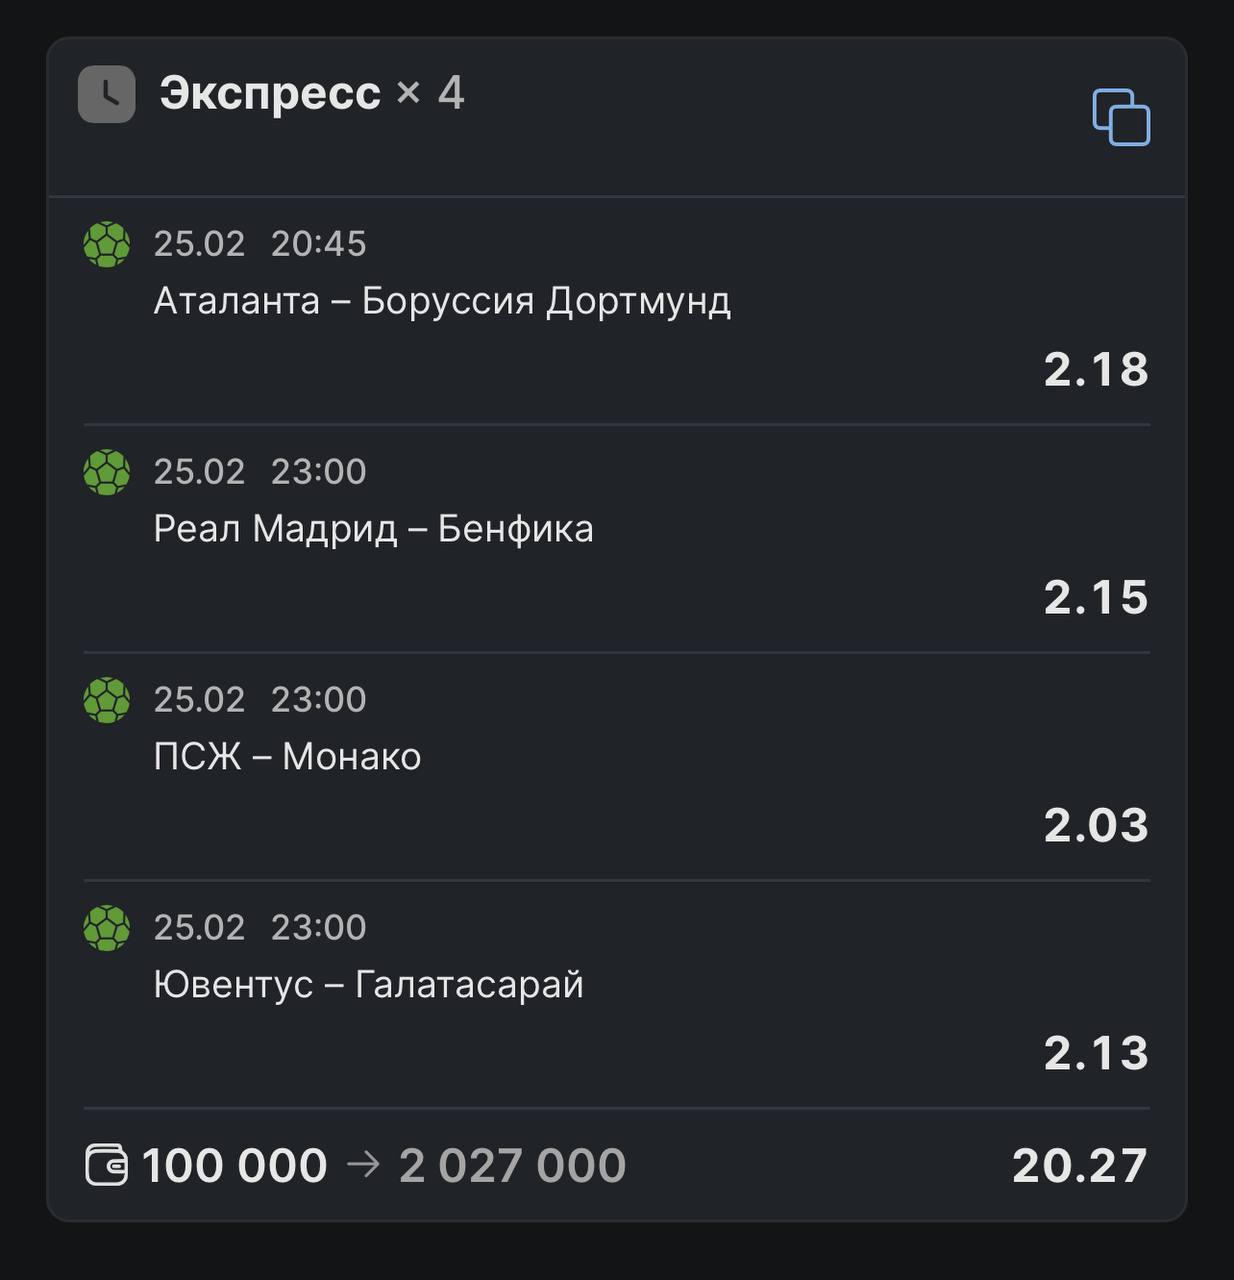
Task: Click the Экспресс × 4 title
Action: (x=311, y=94)
